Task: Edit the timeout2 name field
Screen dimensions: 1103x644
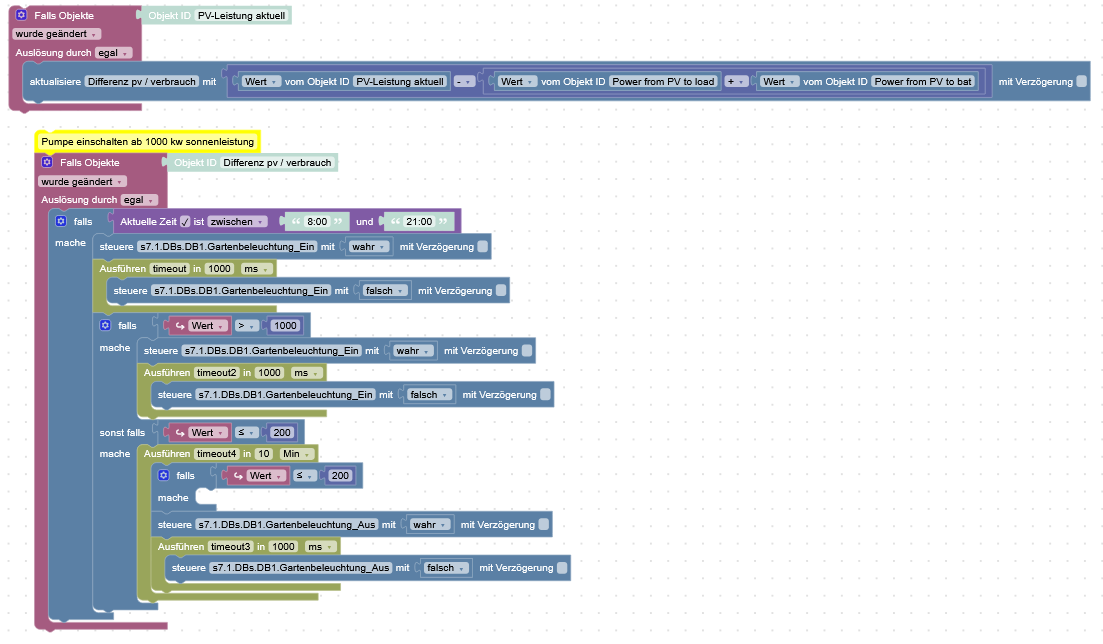Action: 217,373
